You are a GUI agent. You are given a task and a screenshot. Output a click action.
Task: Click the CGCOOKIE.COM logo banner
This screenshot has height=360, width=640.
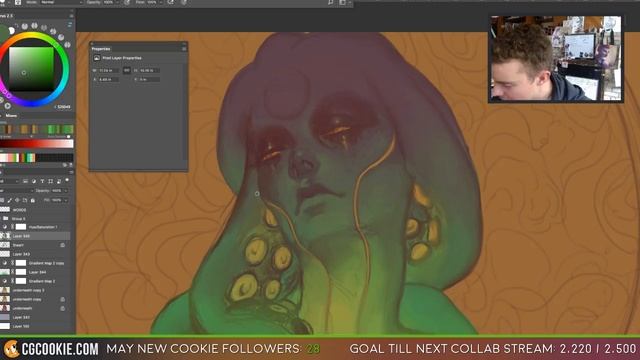click(51, 349)
